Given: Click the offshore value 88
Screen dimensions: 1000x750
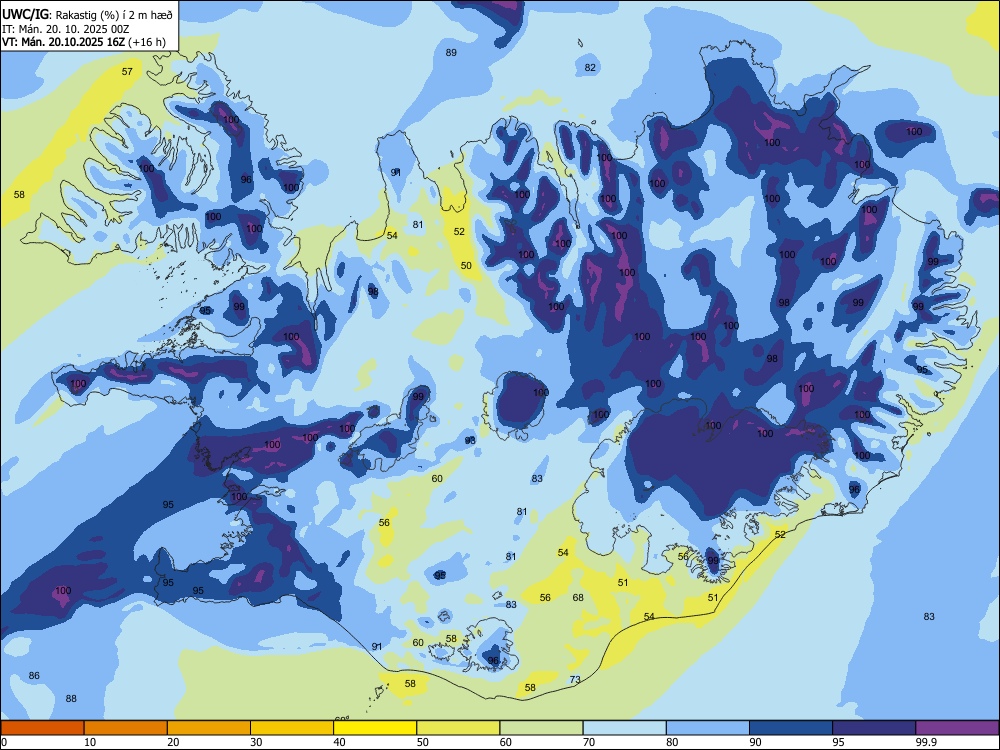Looking at the screenshot, I should (71, 698).
